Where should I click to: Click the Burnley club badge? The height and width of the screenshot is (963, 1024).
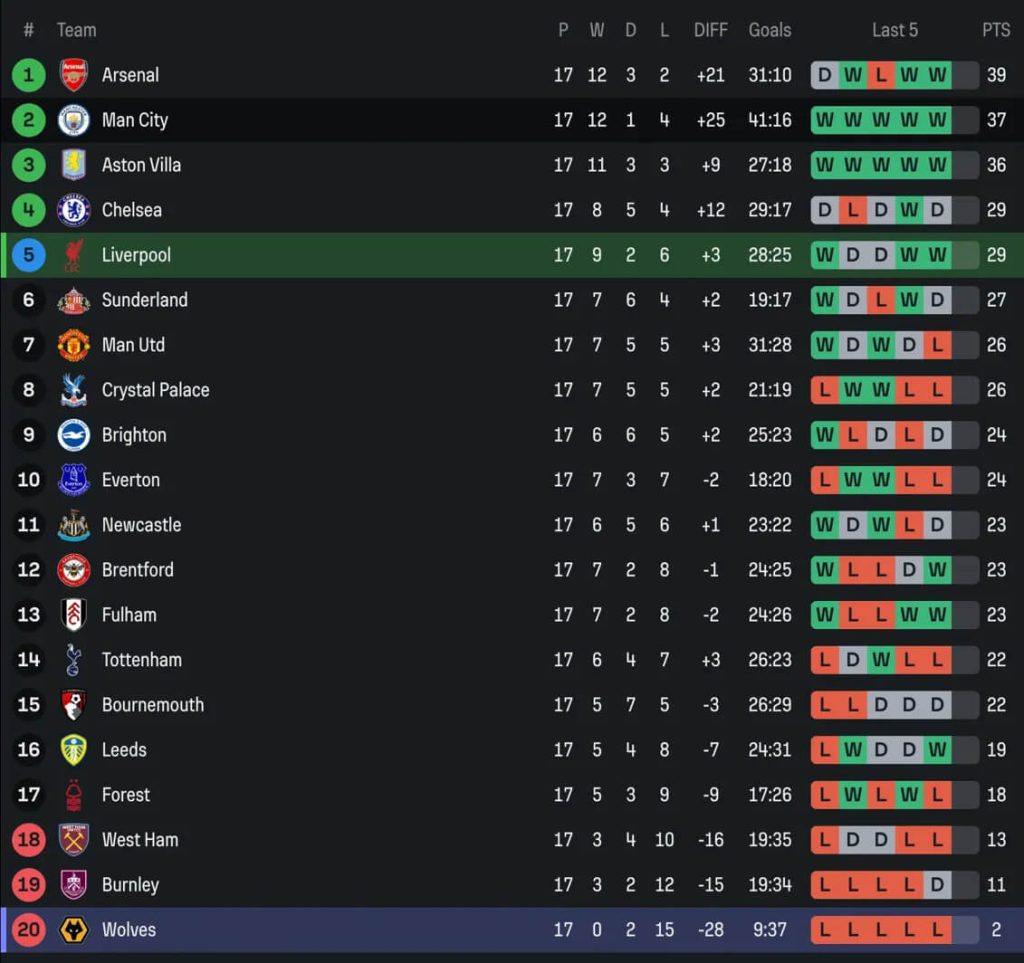click(x=74, y=885)
